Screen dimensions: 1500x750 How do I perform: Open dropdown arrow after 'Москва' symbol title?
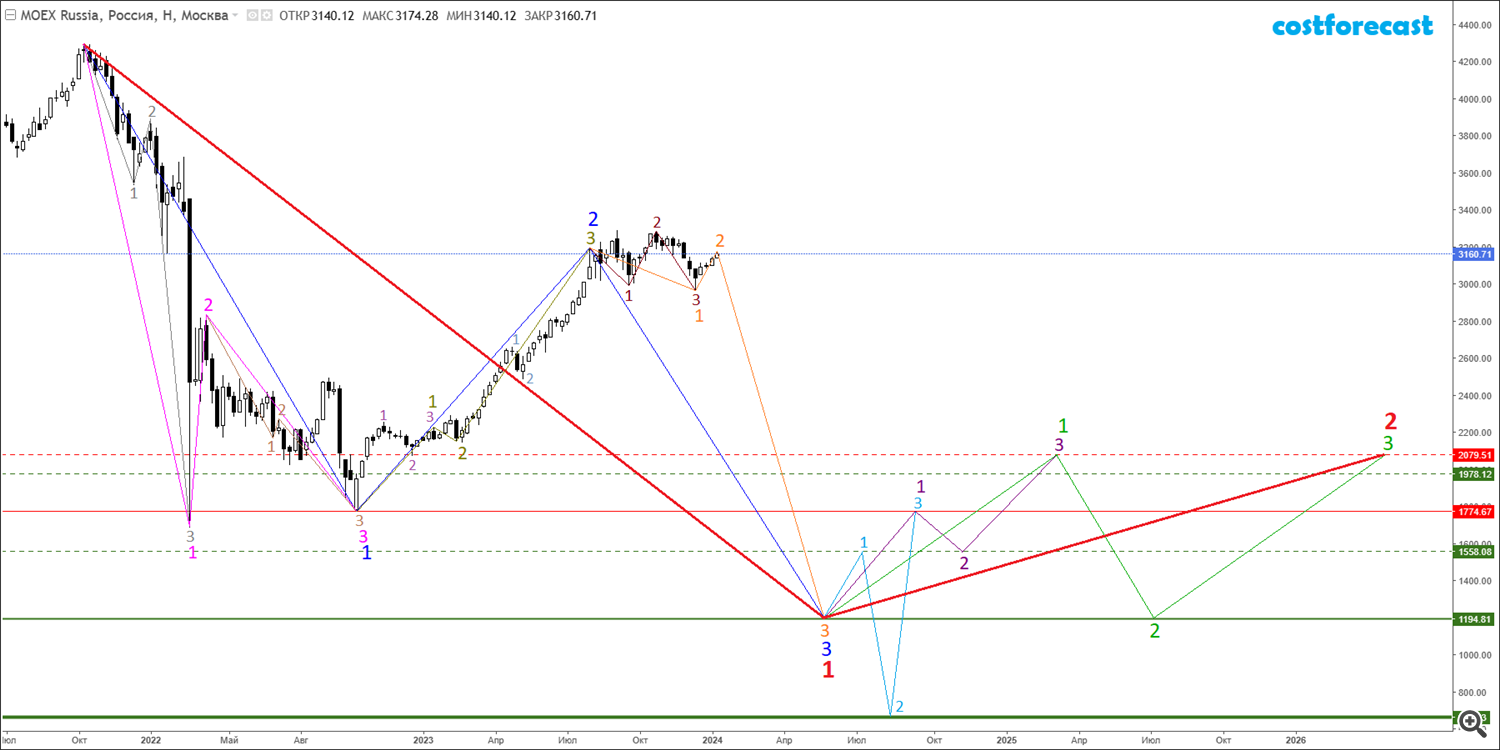[x=235, y=15]
